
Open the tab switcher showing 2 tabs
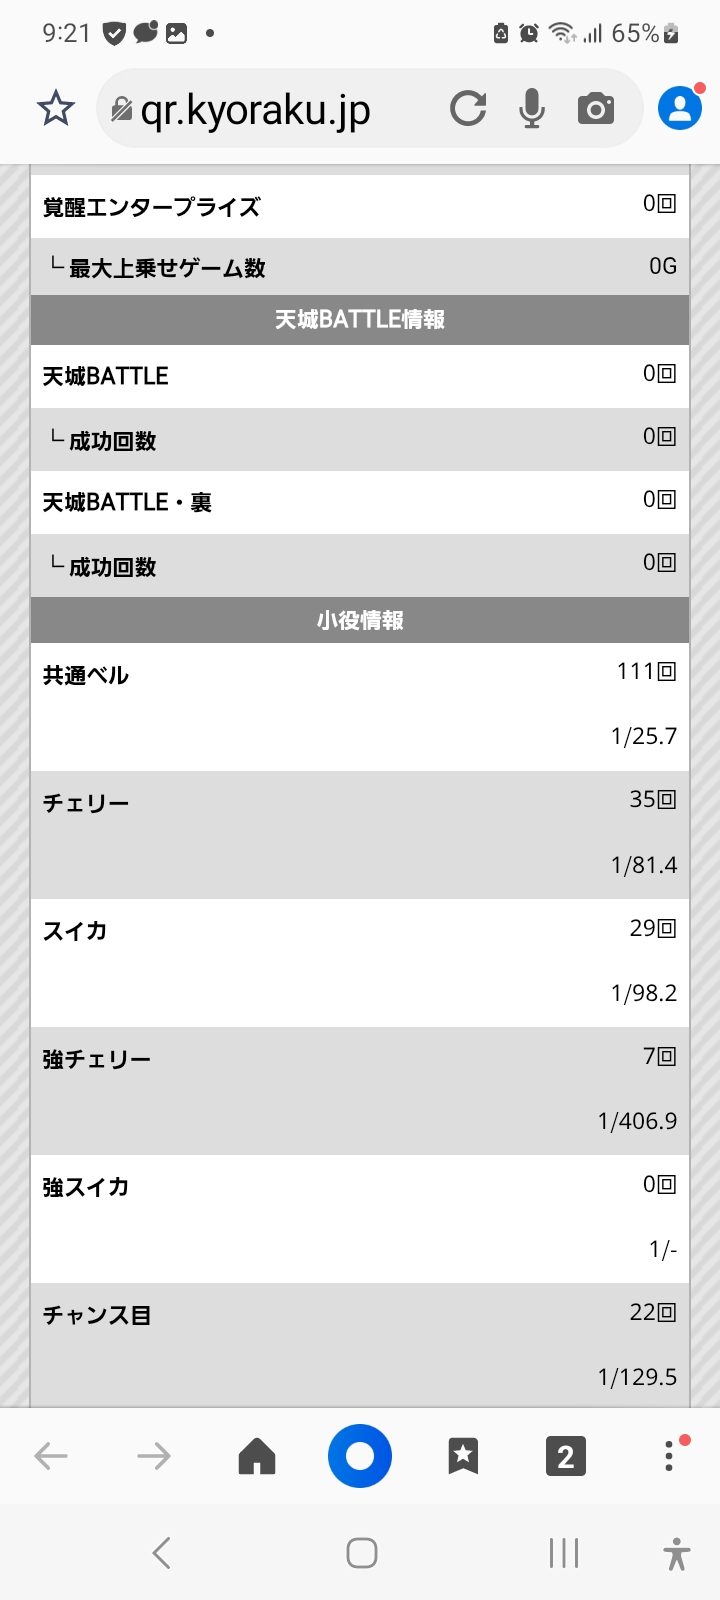pyautogui.click(x=566, y=1456)
